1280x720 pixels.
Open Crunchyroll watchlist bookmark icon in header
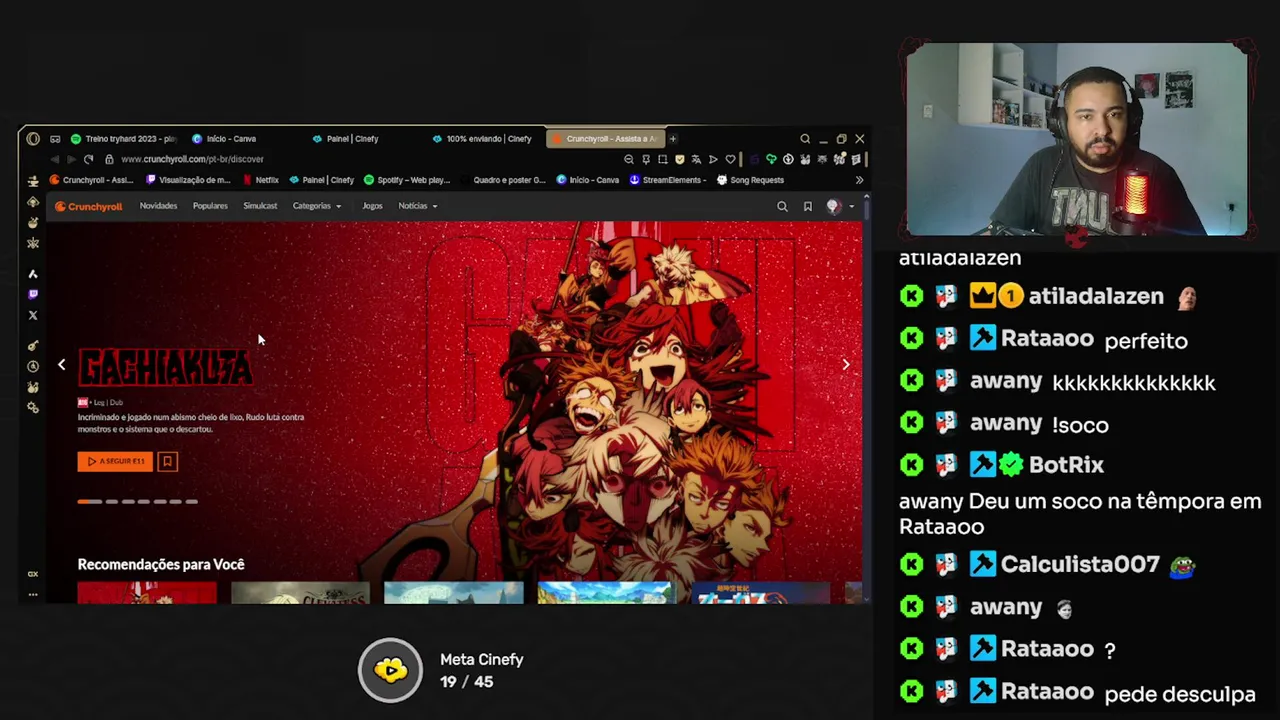[808, 206]
